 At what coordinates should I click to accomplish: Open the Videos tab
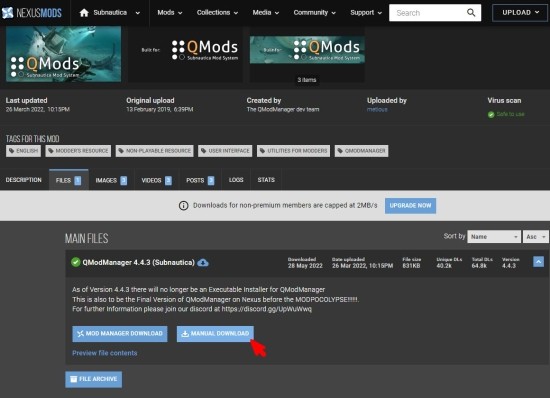coord(156,180)
